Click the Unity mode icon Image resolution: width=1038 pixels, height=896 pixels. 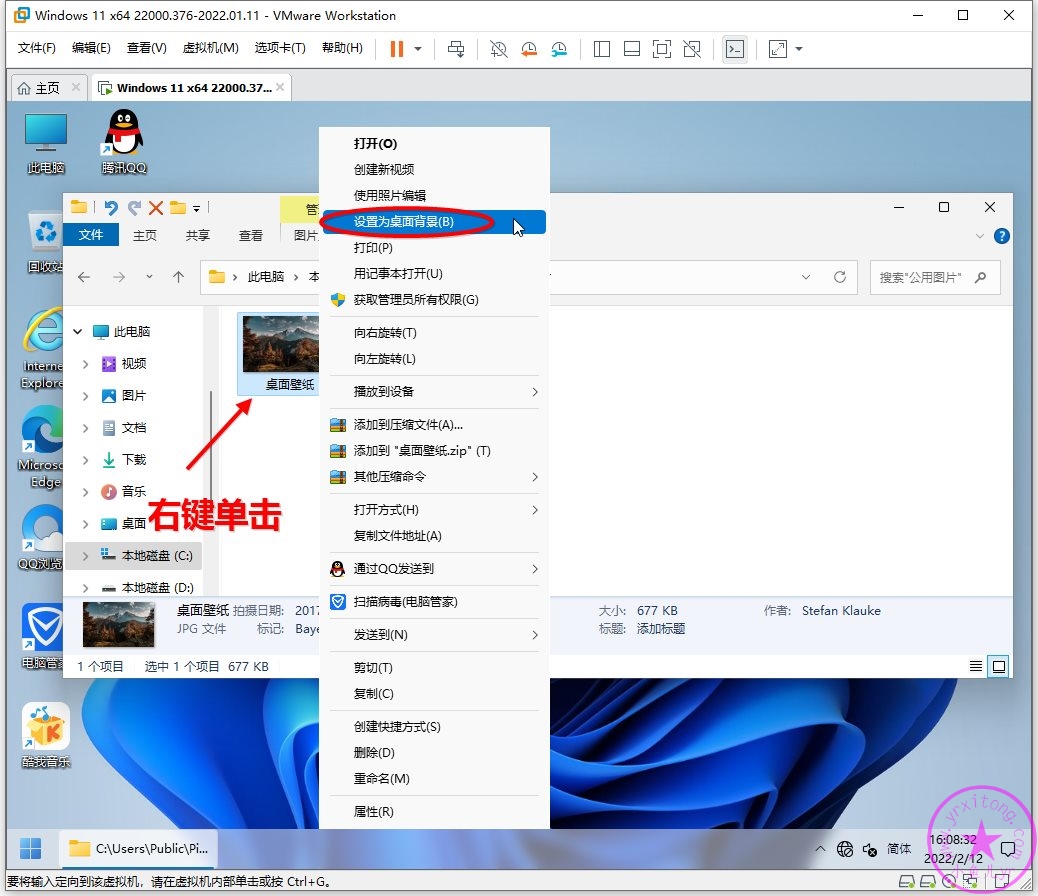[692, 49]
